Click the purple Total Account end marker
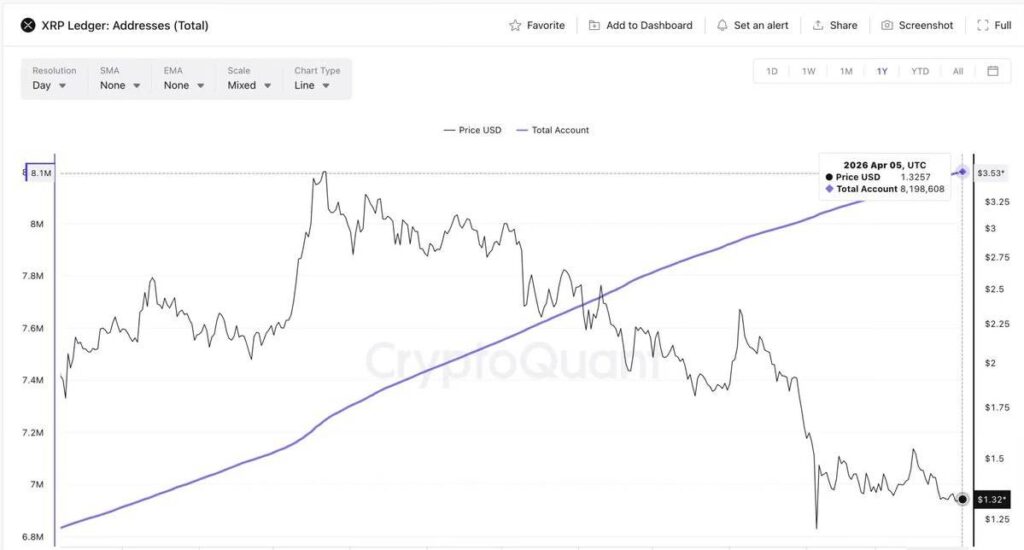 pyautogui.click(x=963, y=172)
